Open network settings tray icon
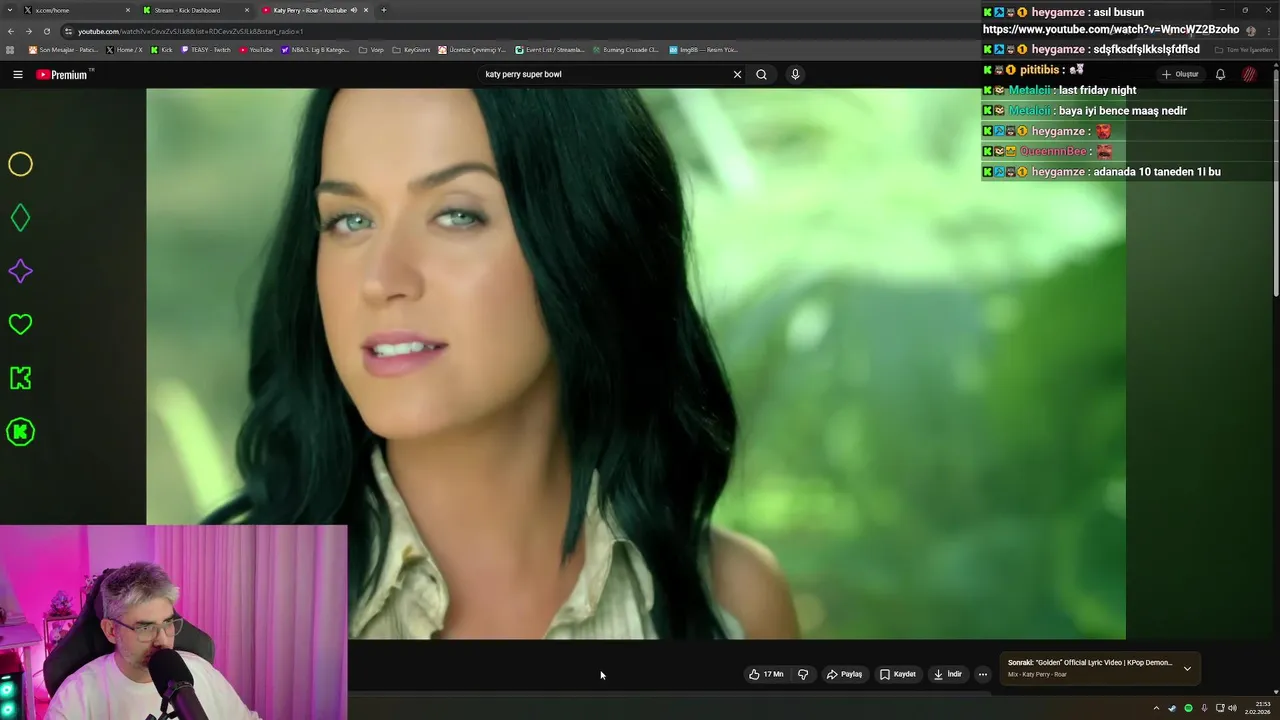 [1220, 708]
